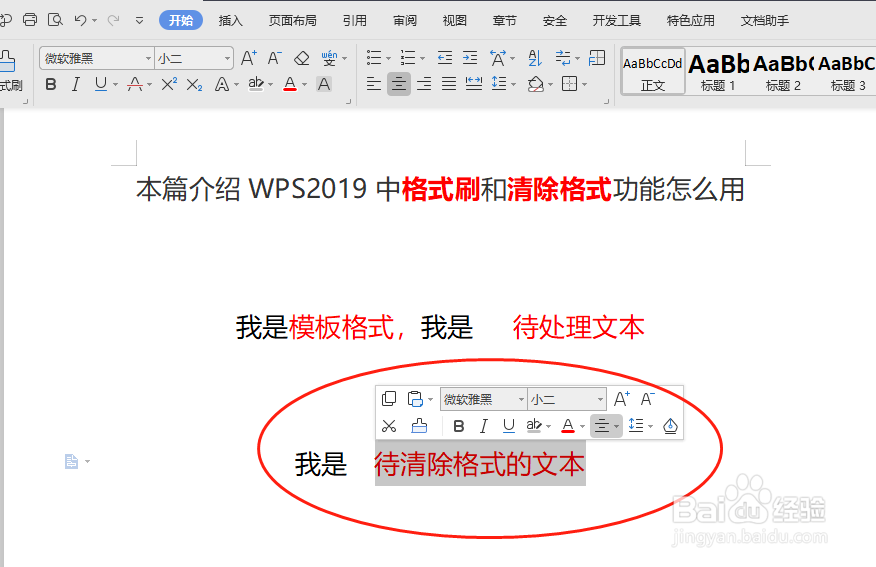Viewport: 876px width, 567px height.
Task: Expand ribbon underline style arrow
Action: (116, 85)
